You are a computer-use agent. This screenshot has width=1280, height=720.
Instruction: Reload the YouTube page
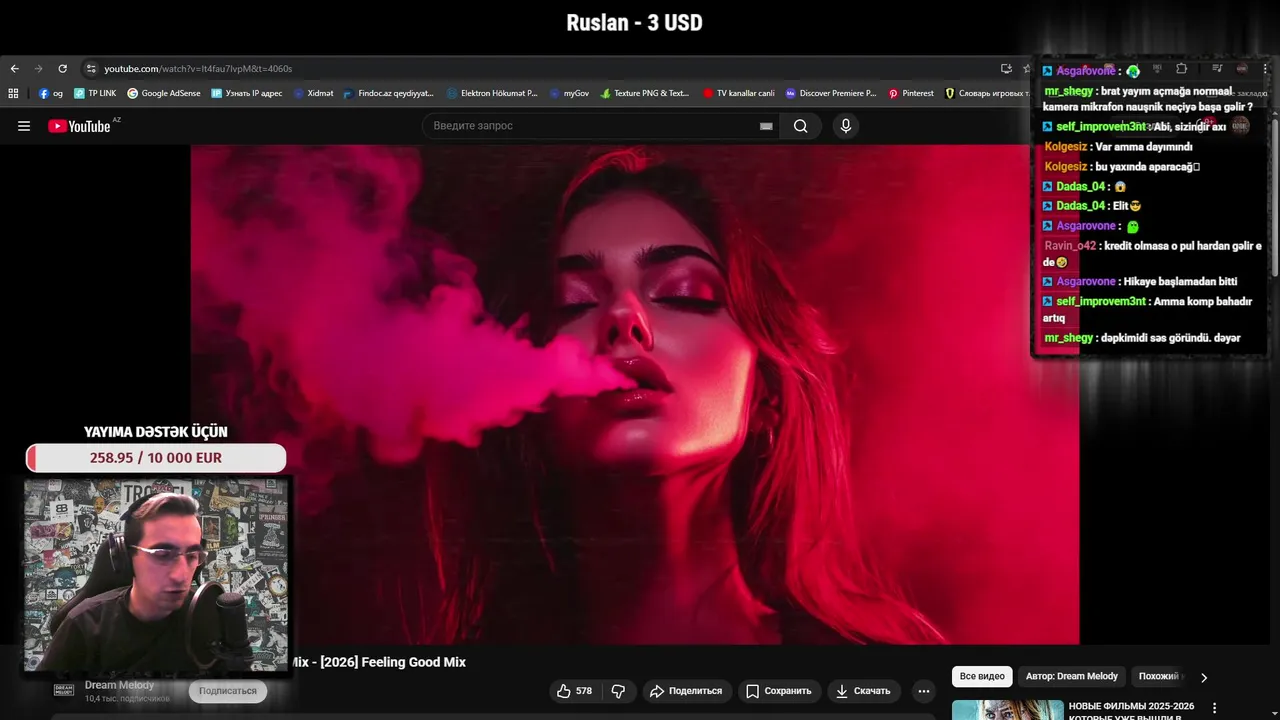(x=62, y=69)
